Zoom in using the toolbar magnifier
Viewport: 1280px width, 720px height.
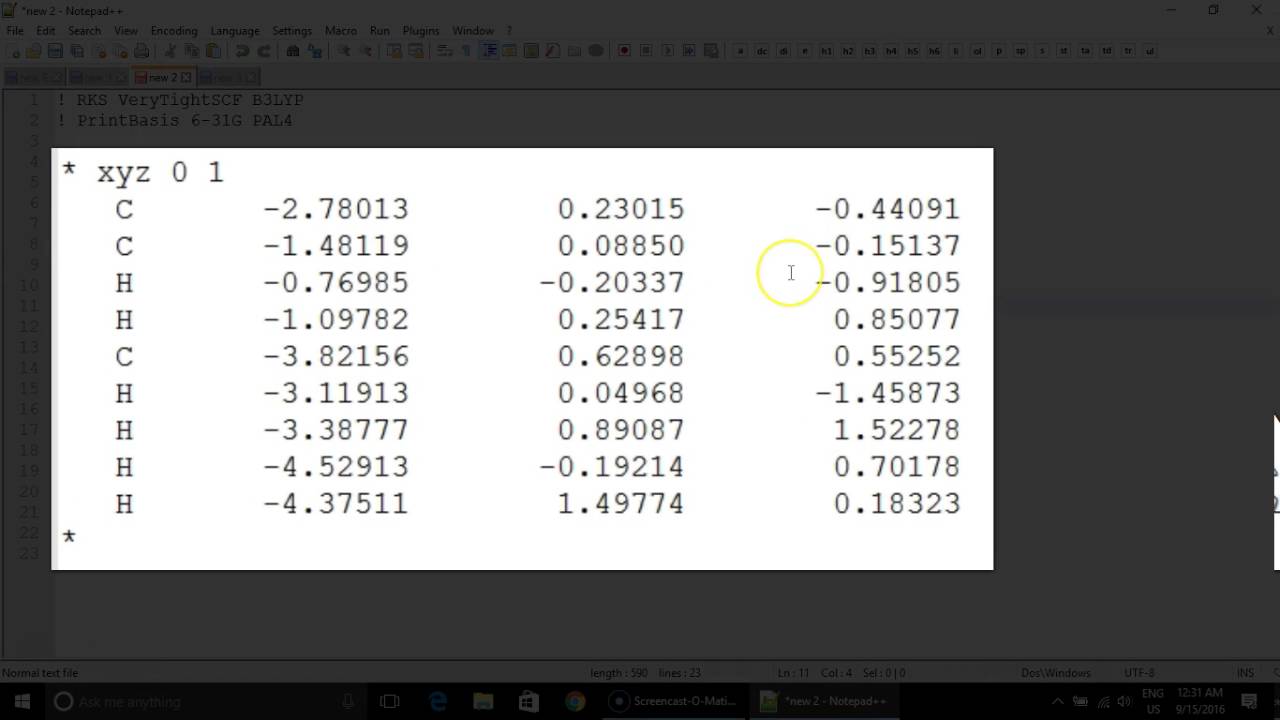pyautogui.click(x=343, y=51)
